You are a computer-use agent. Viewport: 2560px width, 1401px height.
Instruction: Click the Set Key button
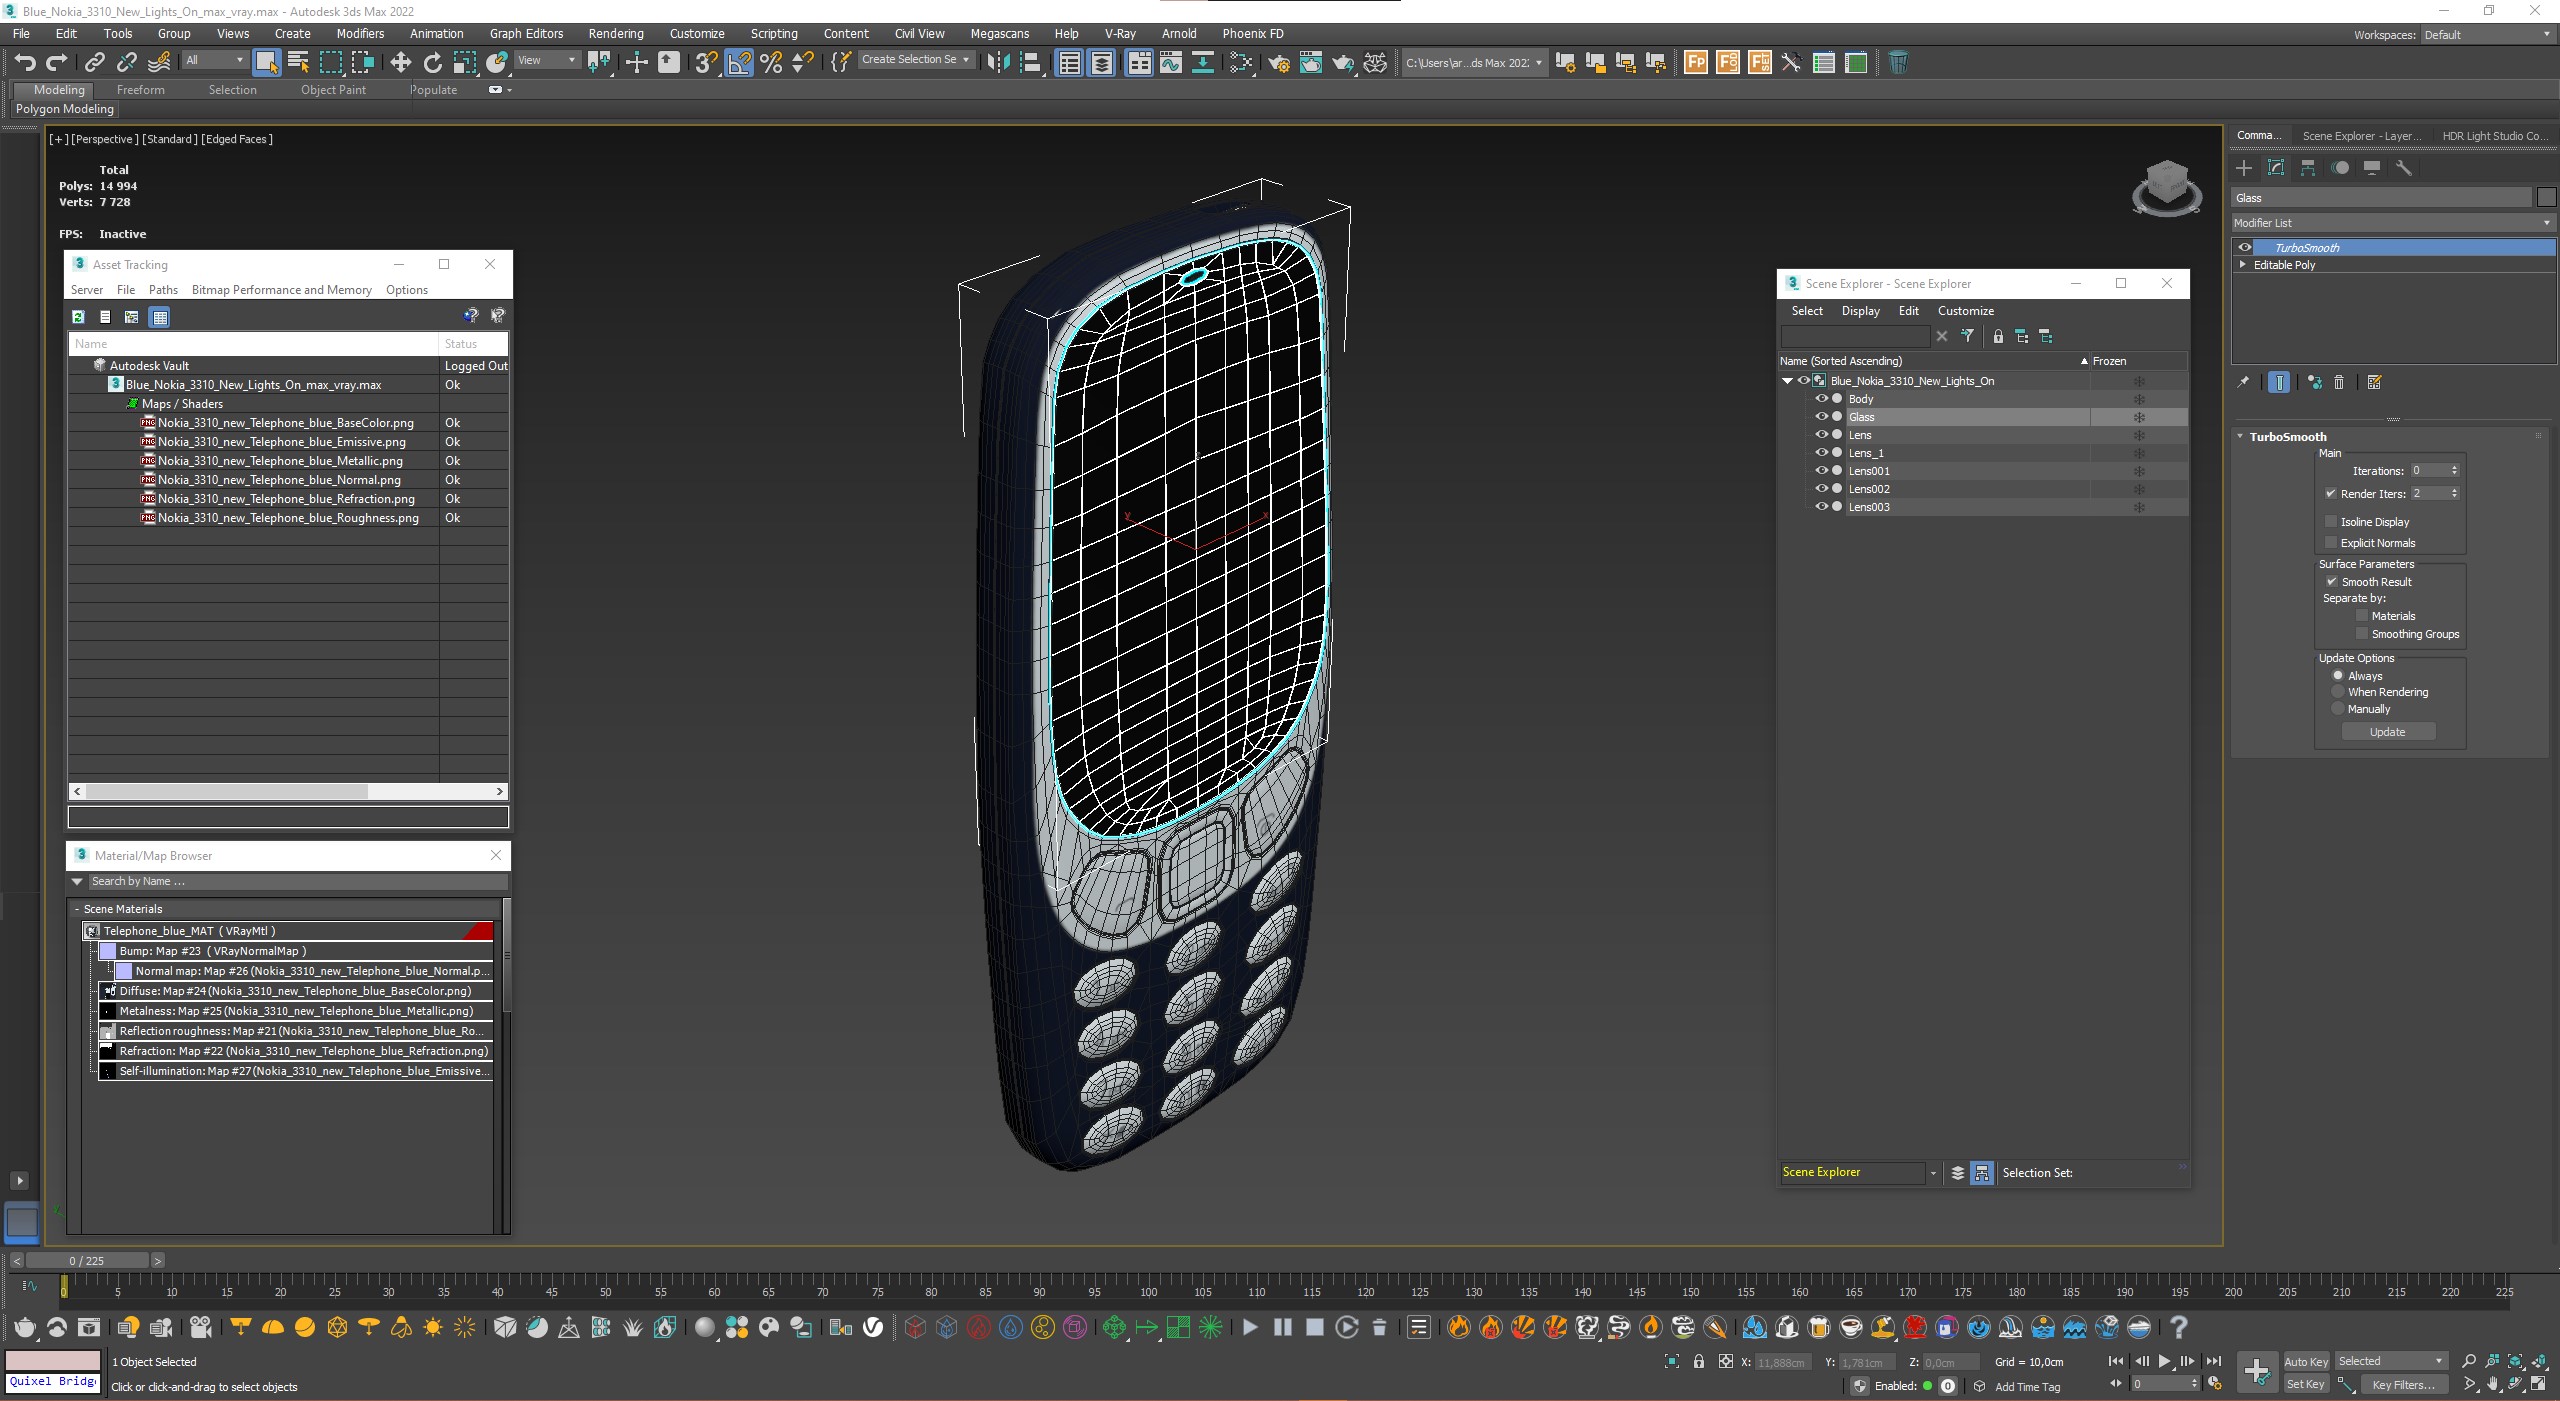2305,1384
